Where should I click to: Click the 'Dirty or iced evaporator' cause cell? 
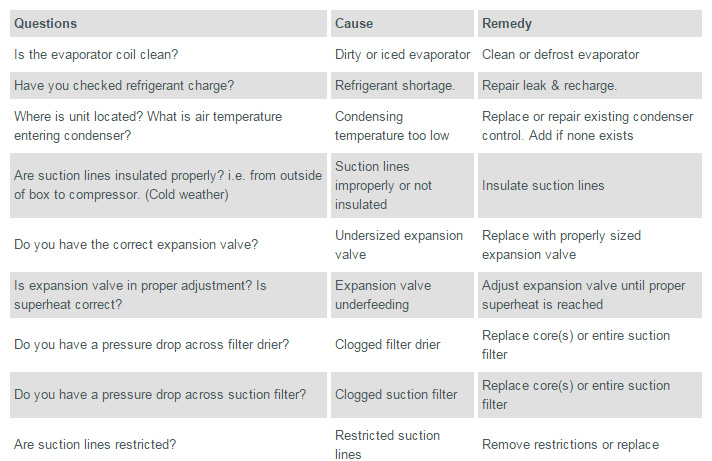click(x=402, y=54)
